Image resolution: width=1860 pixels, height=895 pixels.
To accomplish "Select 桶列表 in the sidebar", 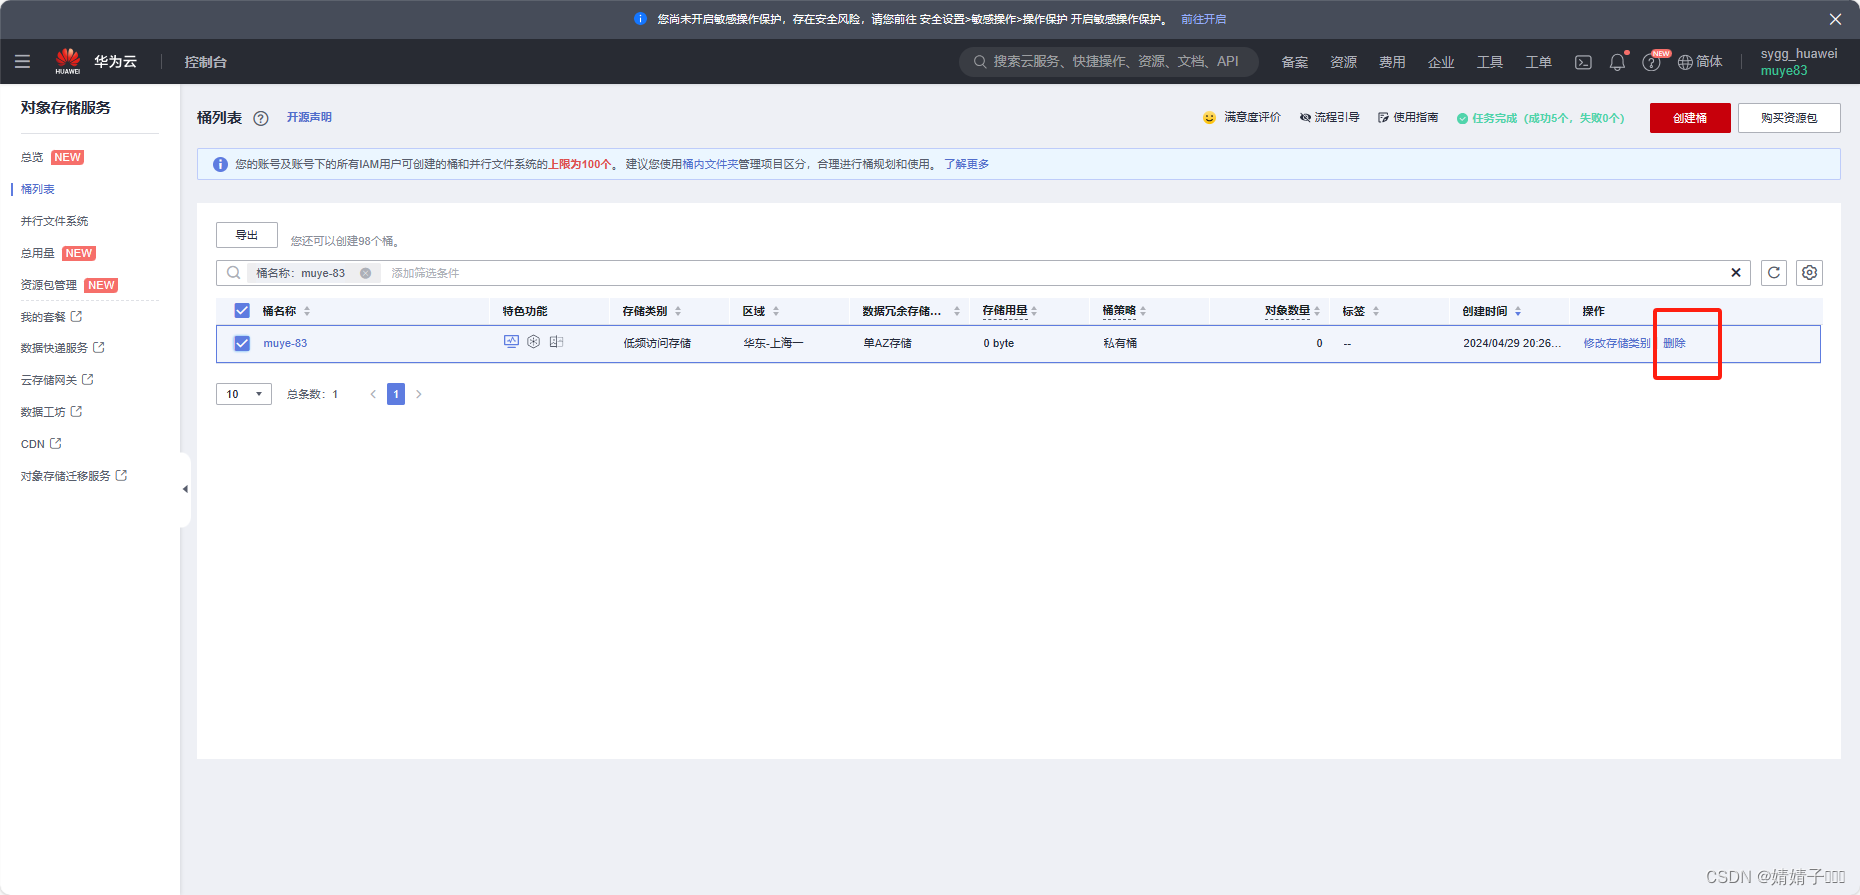I will click(38, 189).
